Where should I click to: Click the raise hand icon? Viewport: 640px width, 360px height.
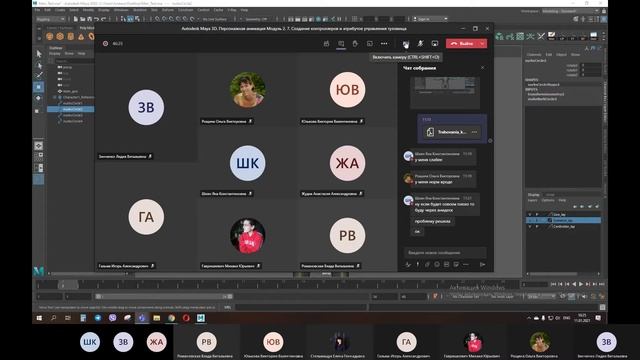pos(355,44)
